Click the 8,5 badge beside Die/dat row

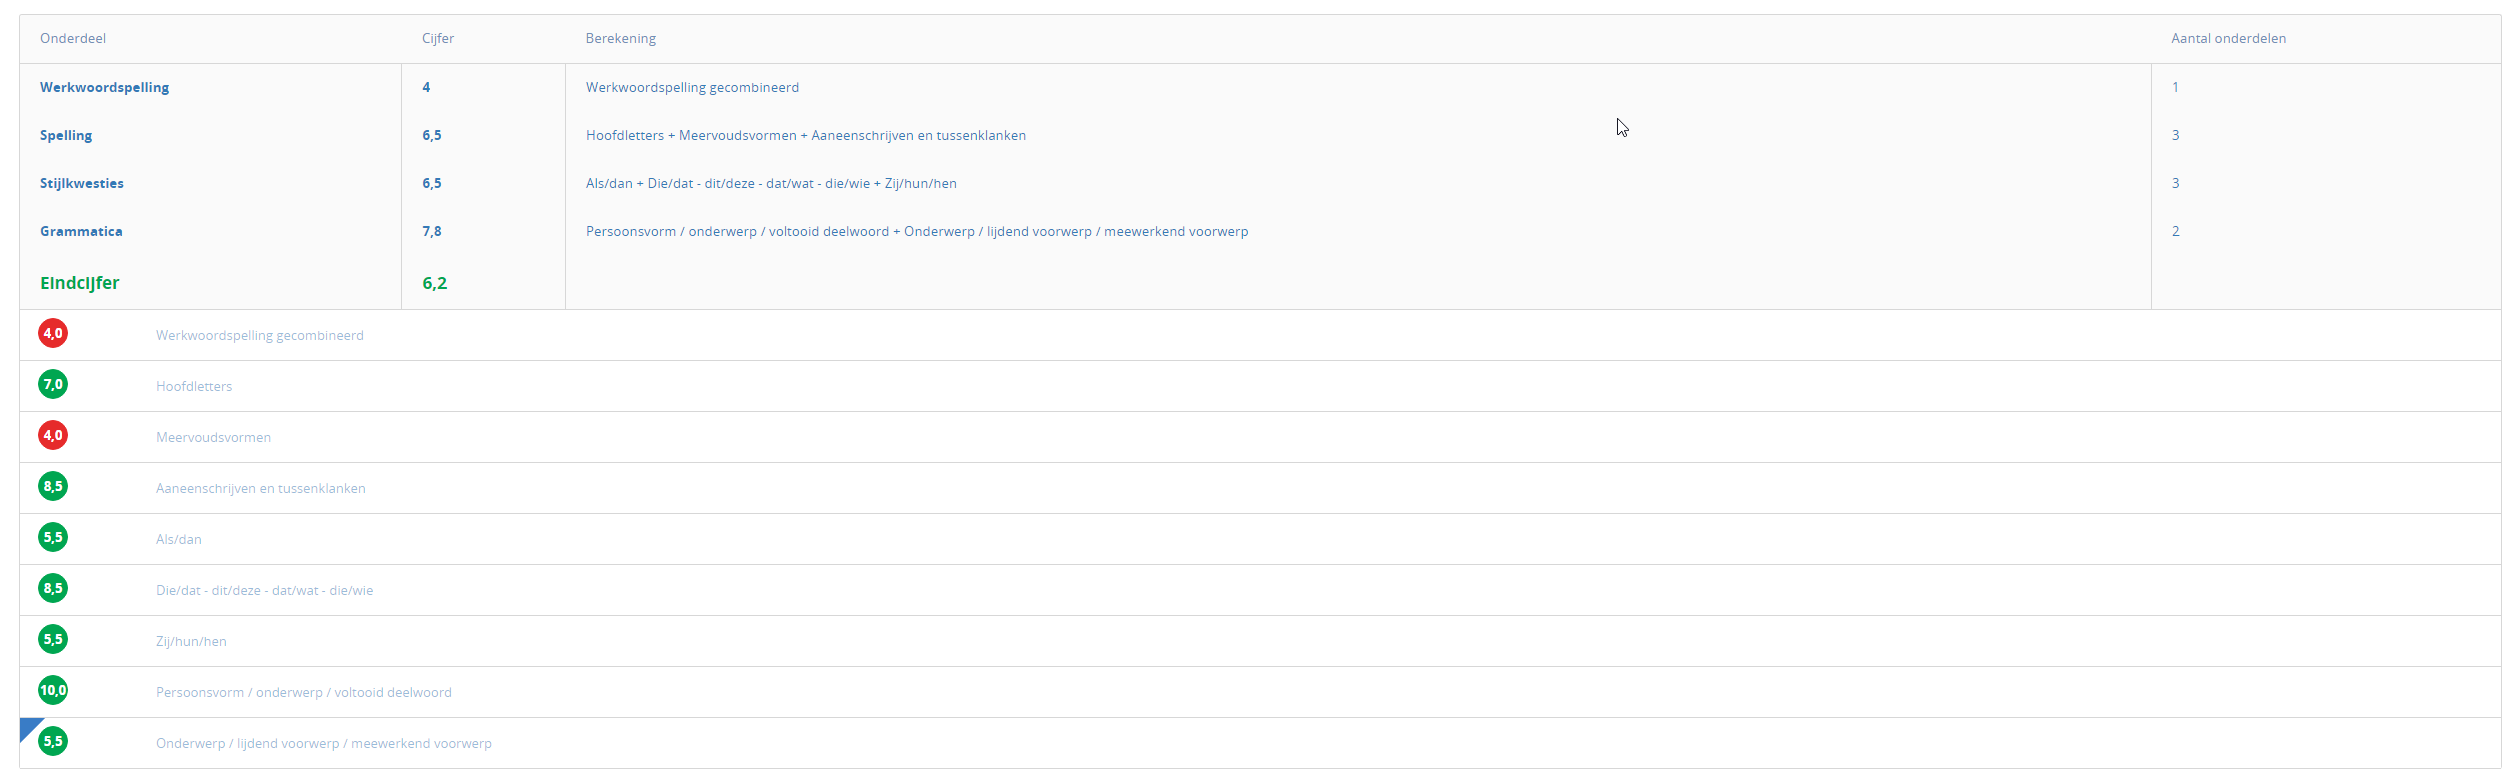[x=53, y=589]
